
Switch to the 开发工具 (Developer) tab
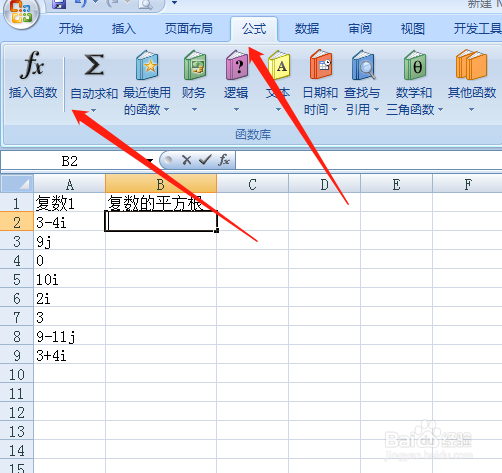[477, 29]
